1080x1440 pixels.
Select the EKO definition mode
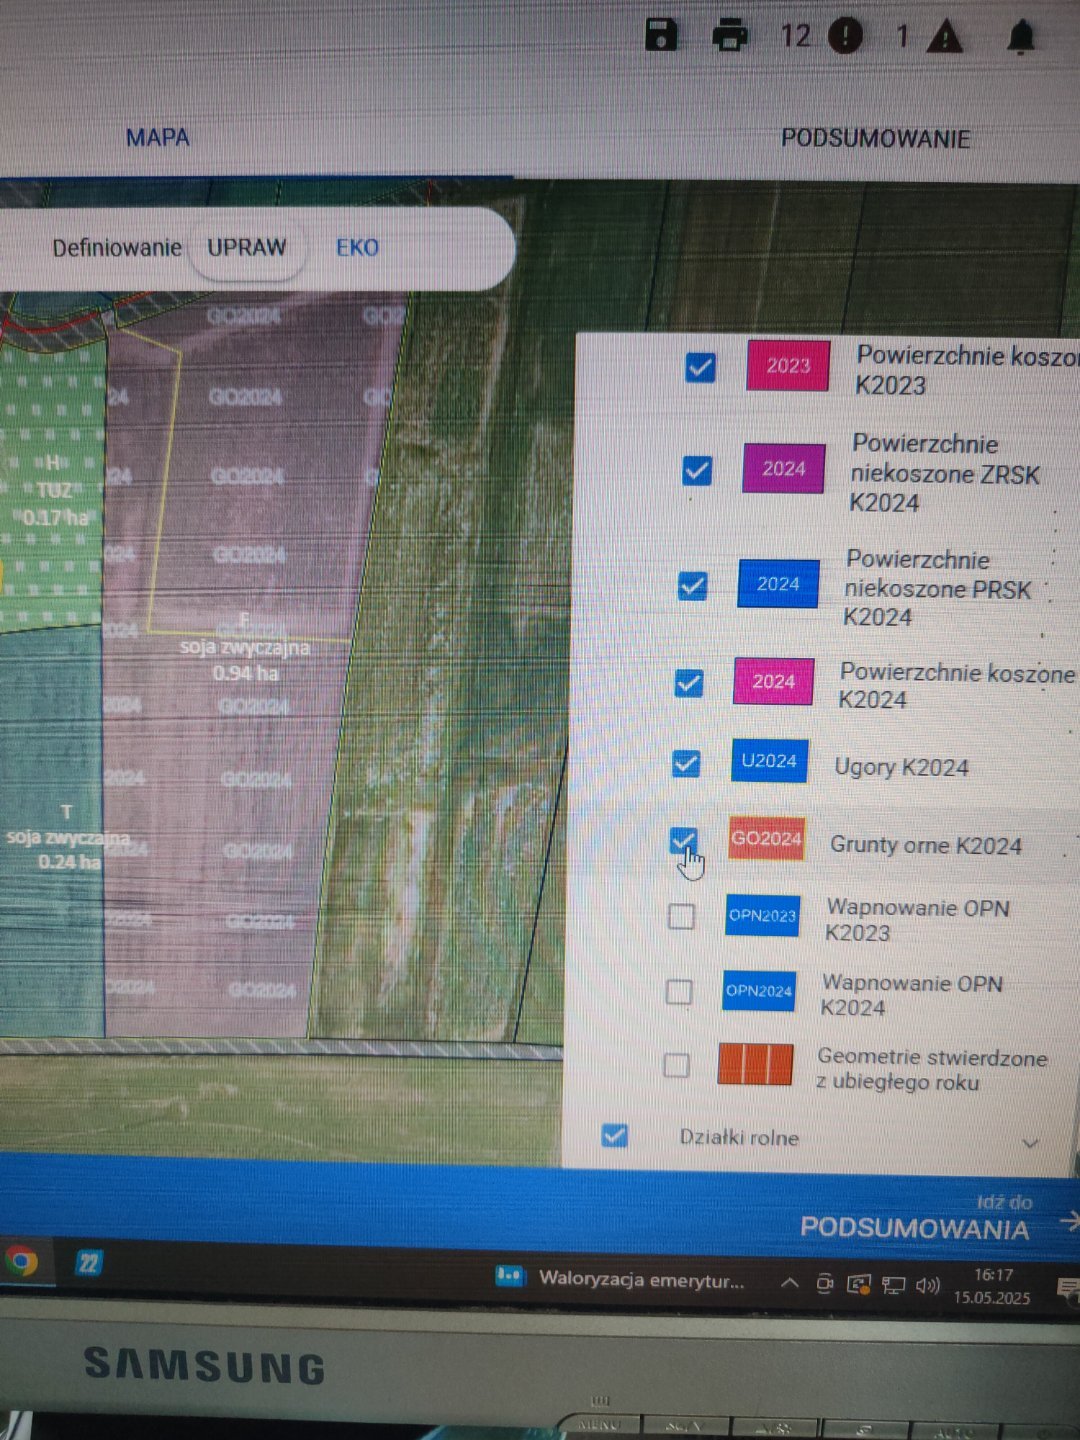click(357, 248)
